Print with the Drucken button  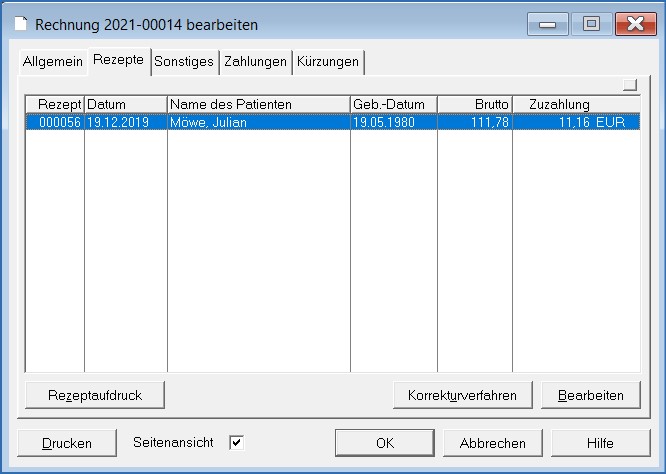coord(67,443)
